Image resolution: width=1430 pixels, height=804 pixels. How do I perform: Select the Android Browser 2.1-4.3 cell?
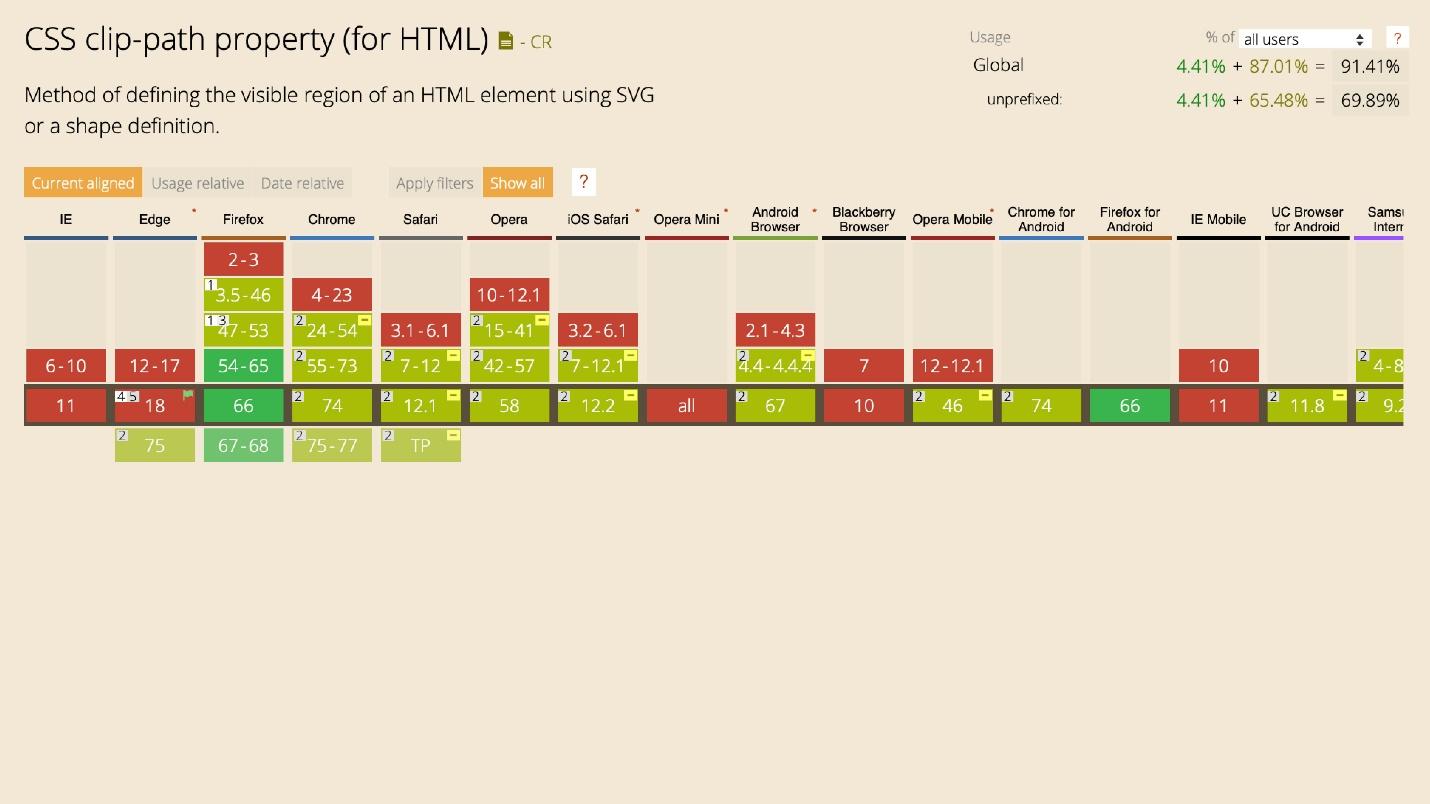click(x=775, y=330)
